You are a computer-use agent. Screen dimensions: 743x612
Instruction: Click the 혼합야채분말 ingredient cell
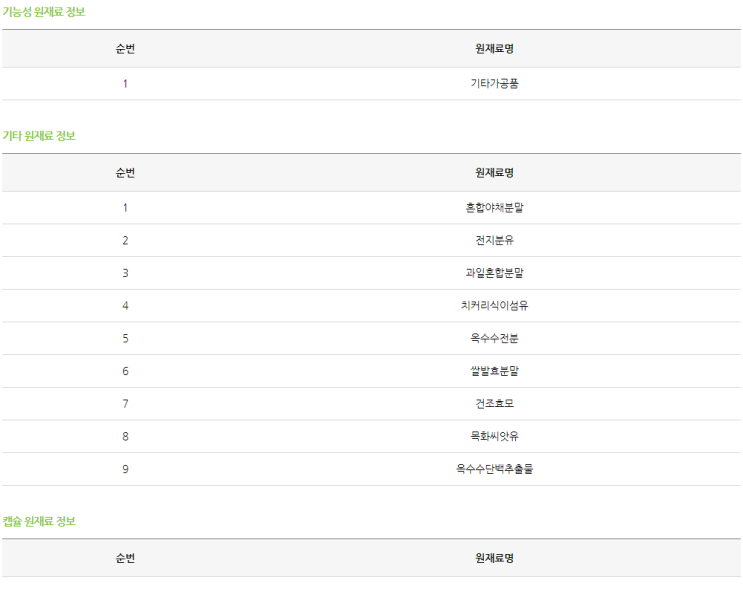click(x=494, y=208)
